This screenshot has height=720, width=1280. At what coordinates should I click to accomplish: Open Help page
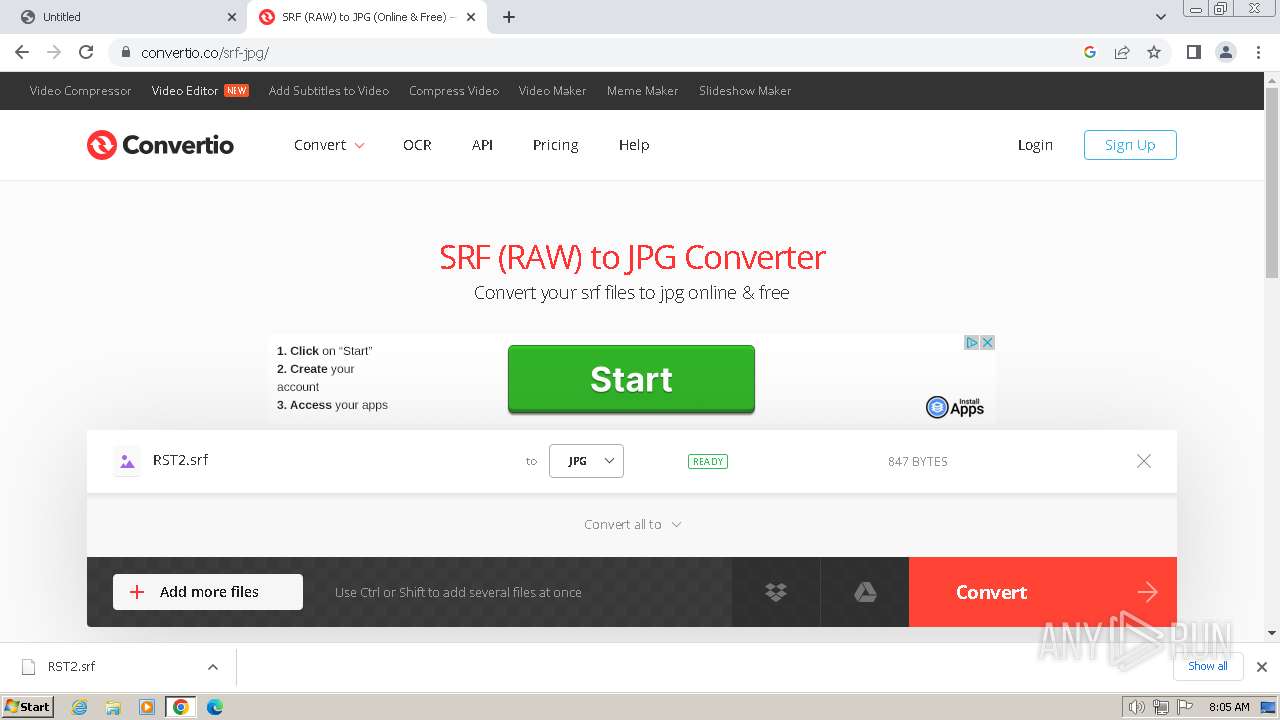pos(634,145)
